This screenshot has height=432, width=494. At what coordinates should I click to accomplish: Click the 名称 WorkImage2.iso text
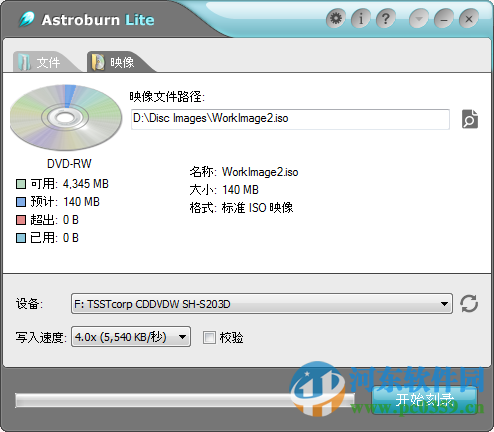click(244, 172)
